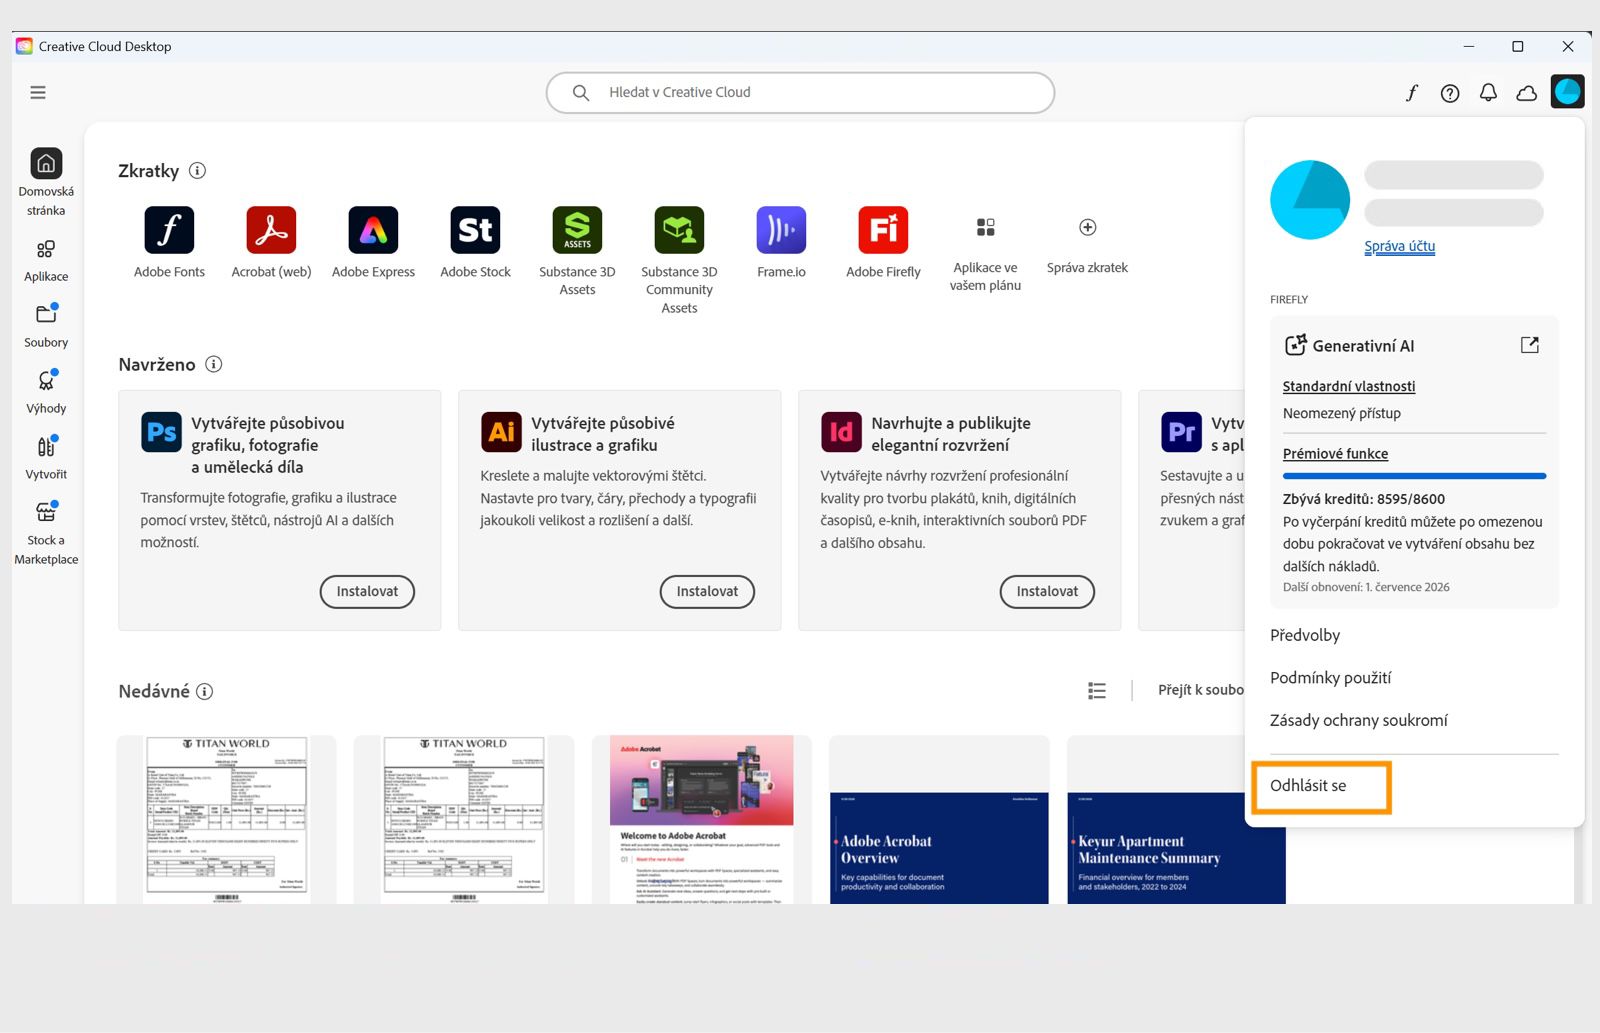Select Zásady ochrany soukromí menu item
This screenshot has width=1600, height=1033.
click(1358, 720)
